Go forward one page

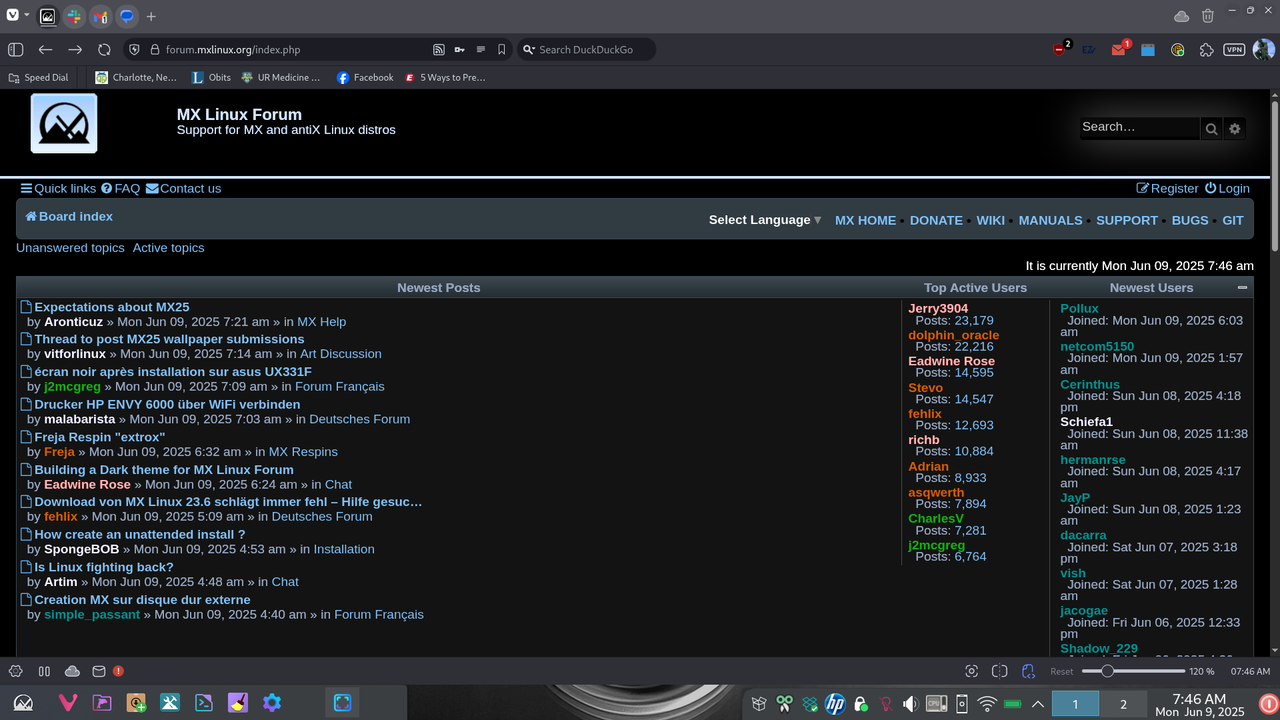75,49
